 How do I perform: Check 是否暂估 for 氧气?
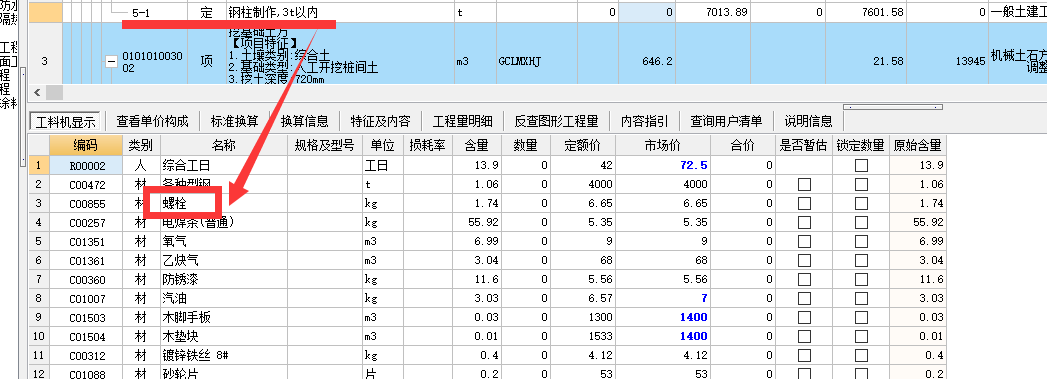coord(805,242)
